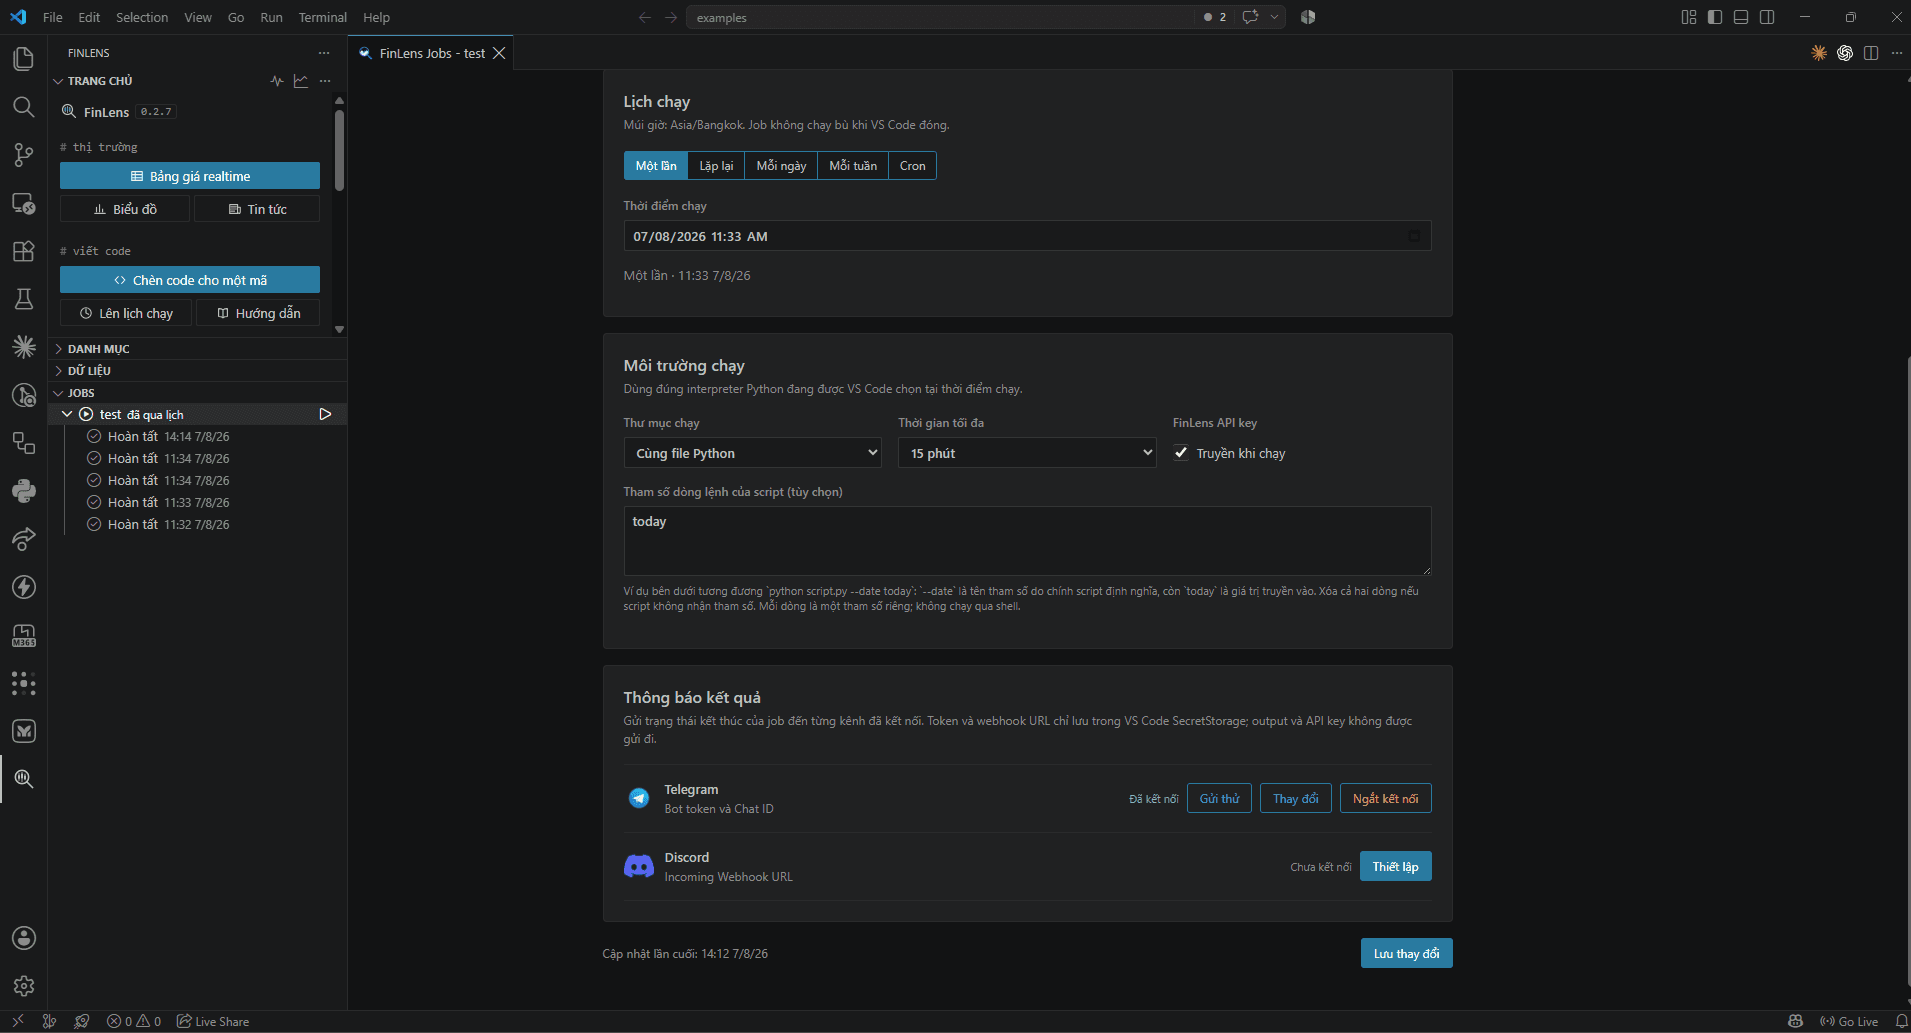Screen dimensions: 1911x1033
Task: Run the test job with play icon
Action: click(x=325, y=414)
